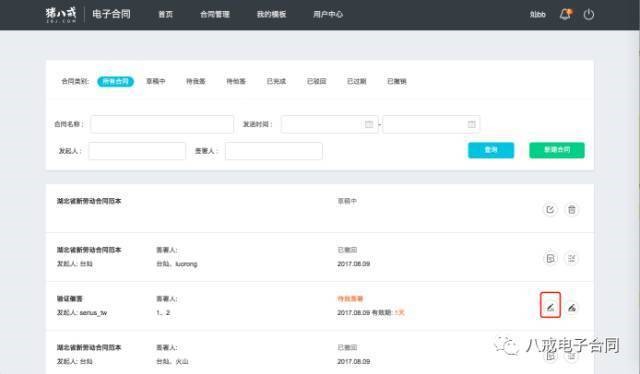The height and width of the screenshot is (374, 640).
Task: Delete the draft contract via the trash icon
Action: [x=572, y=210]
